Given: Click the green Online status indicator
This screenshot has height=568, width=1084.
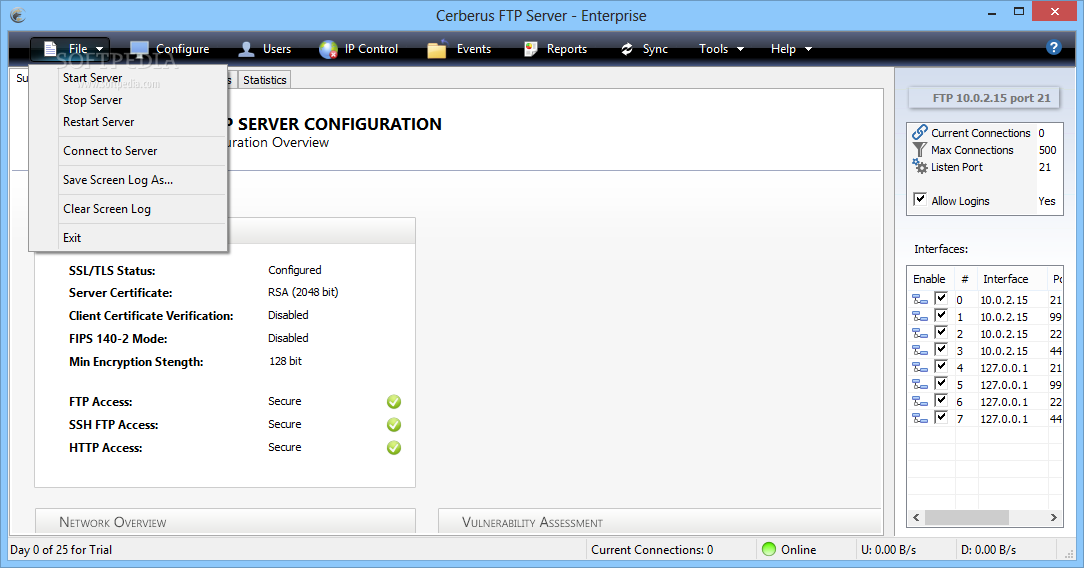Looking at the screenshot, I should (769, 549).
